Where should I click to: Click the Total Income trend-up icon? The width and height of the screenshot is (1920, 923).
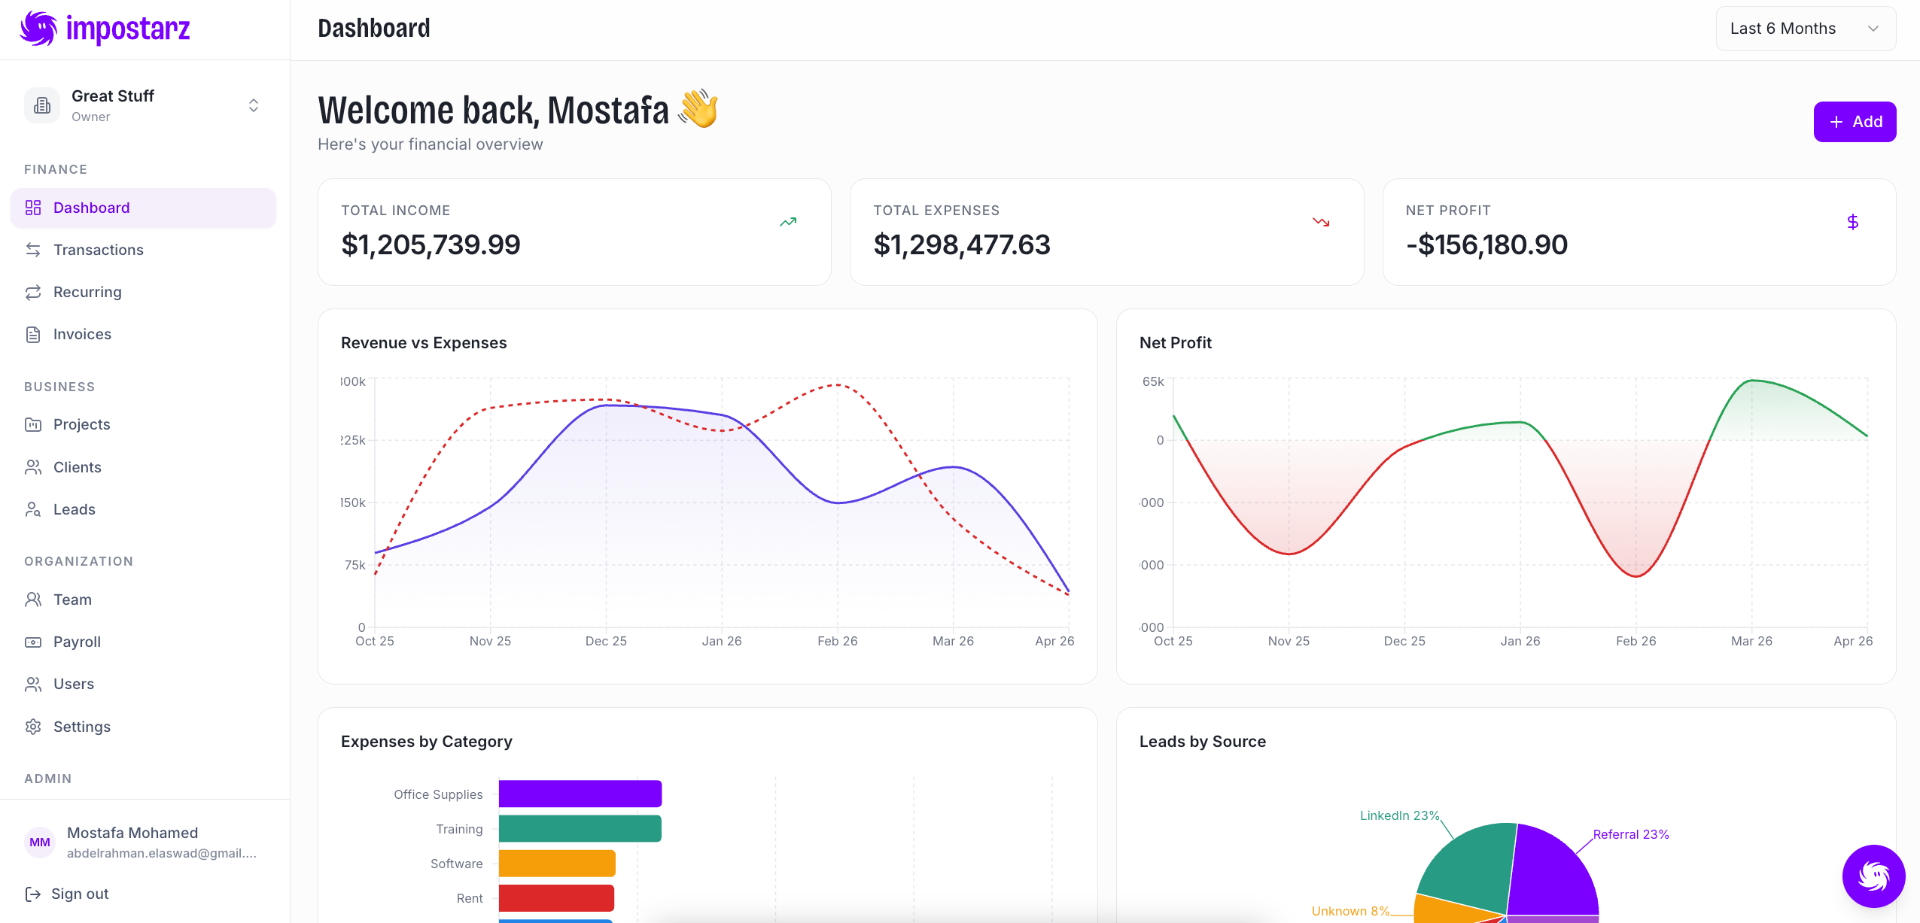[x=788, y=222]
